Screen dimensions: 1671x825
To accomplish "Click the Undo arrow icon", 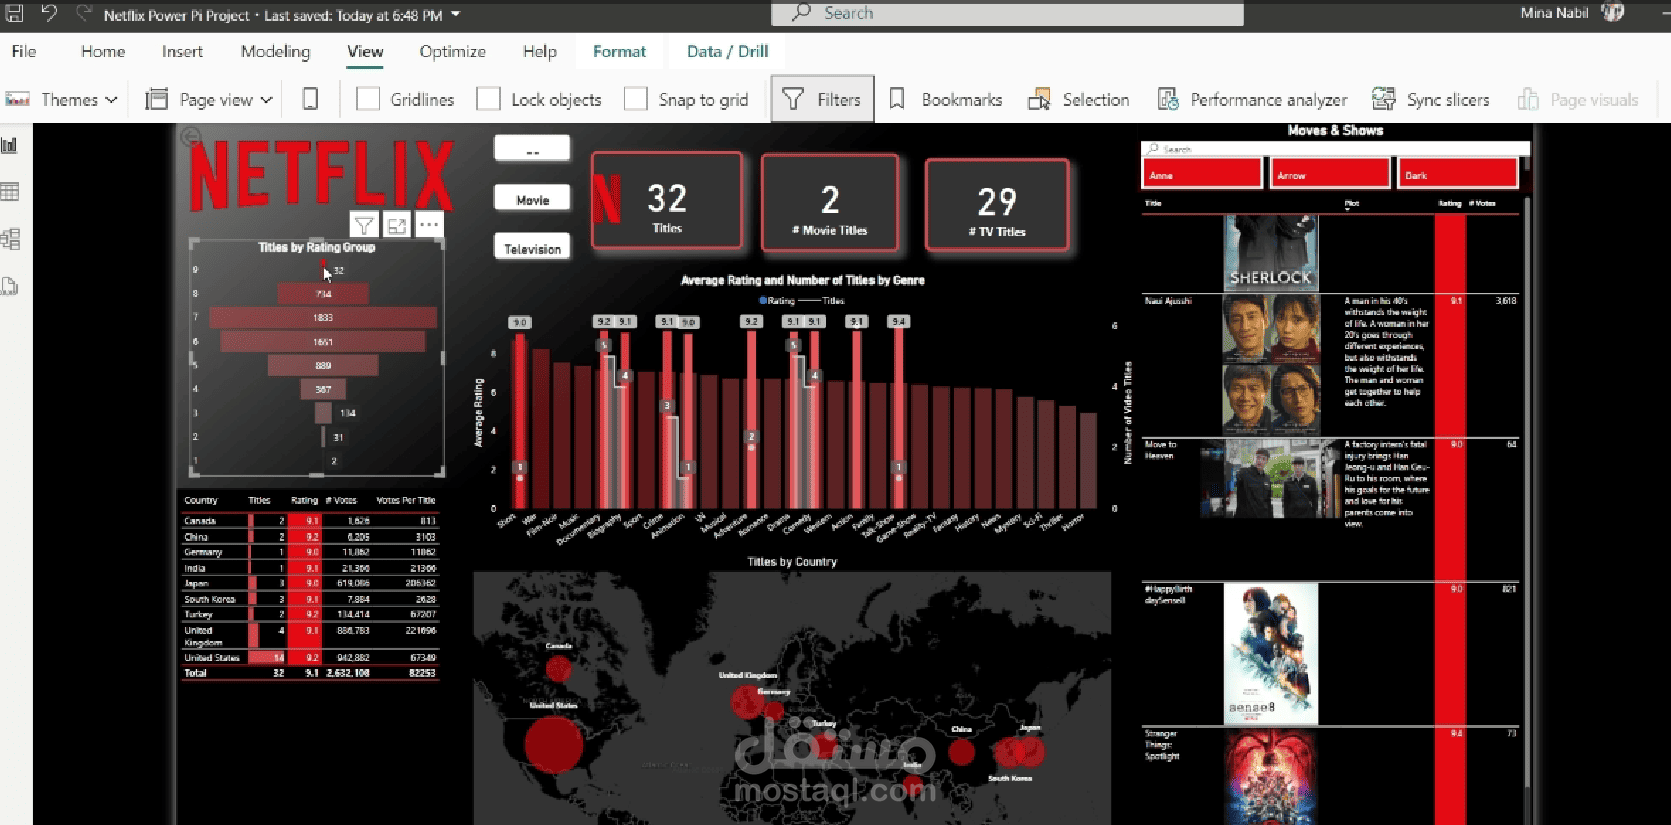I will (x=48, y=14).
